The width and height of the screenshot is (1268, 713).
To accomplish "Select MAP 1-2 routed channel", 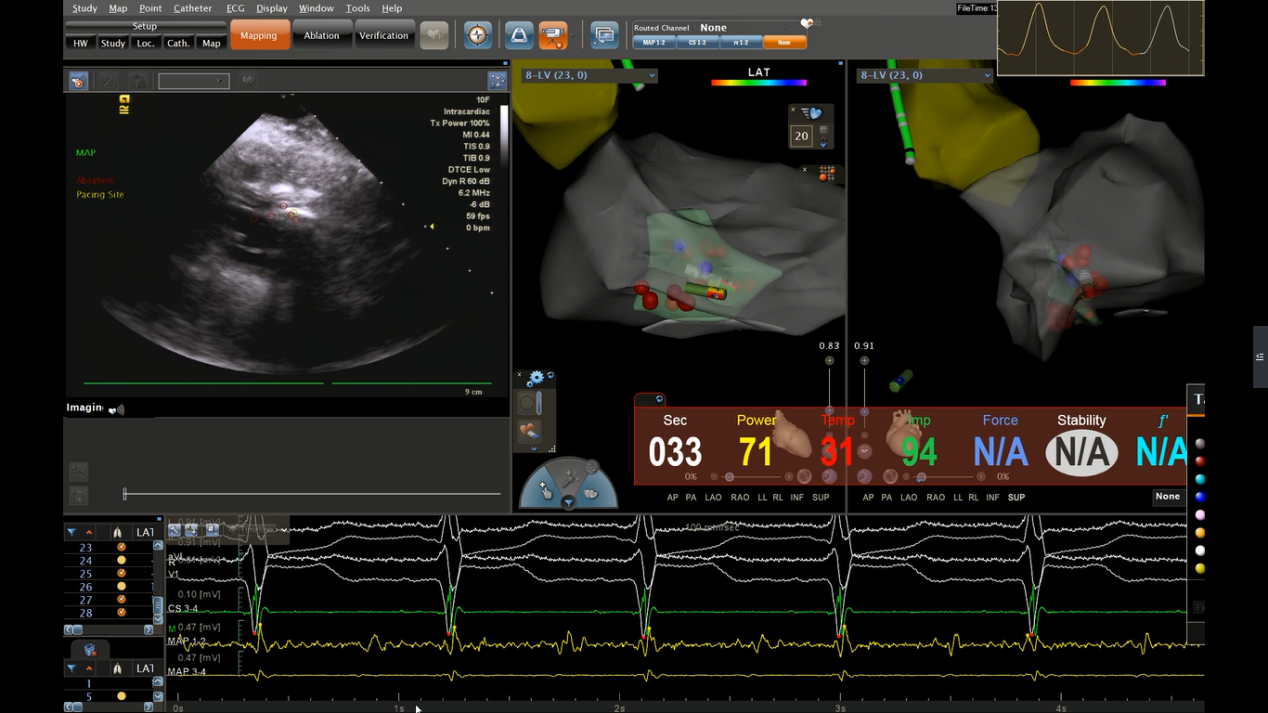I will [654, 43].
